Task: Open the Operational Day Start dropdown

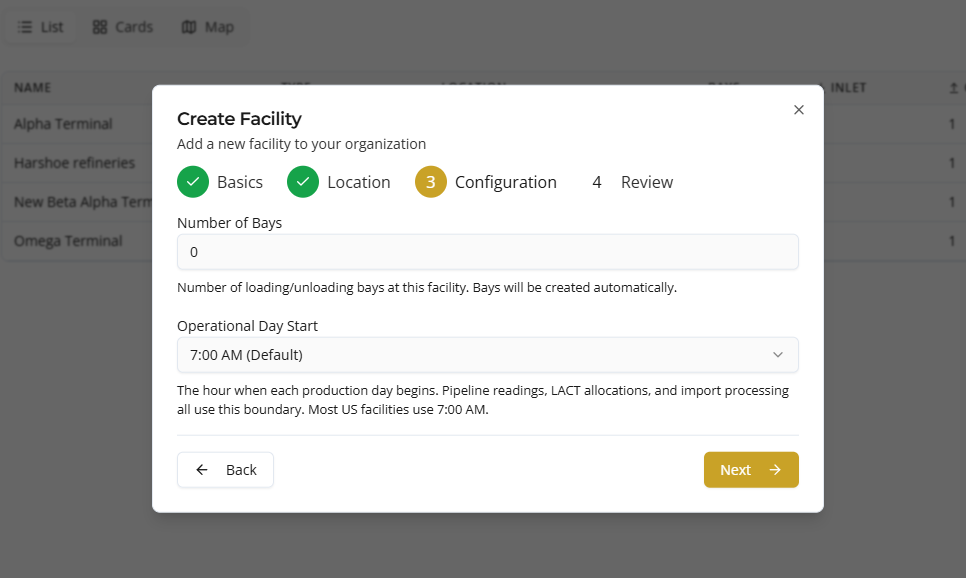Action: (x=487, y=355)
